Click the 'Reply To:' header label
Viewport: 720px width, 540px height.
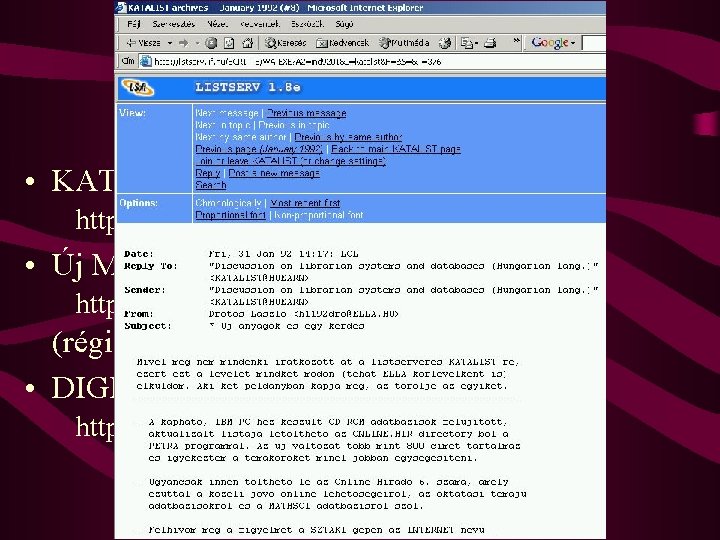[x=151, y=266]
